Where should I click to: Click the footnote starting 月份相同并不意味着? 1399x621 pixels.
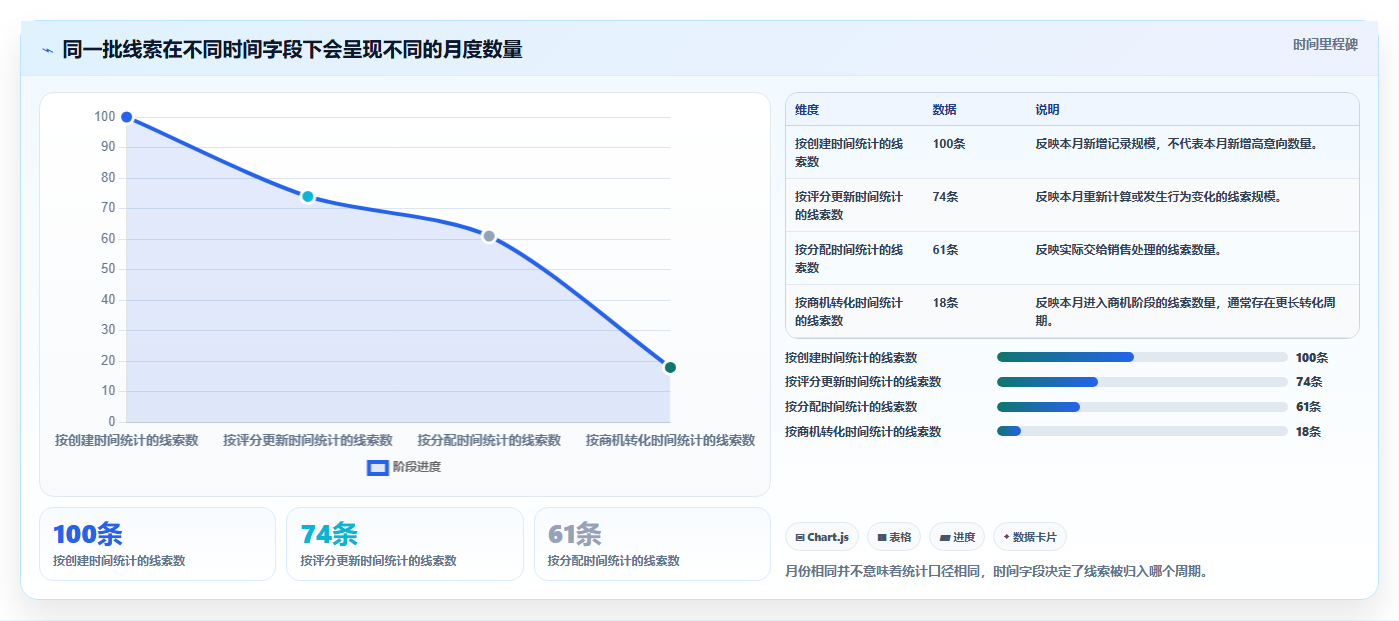point(998,572)
